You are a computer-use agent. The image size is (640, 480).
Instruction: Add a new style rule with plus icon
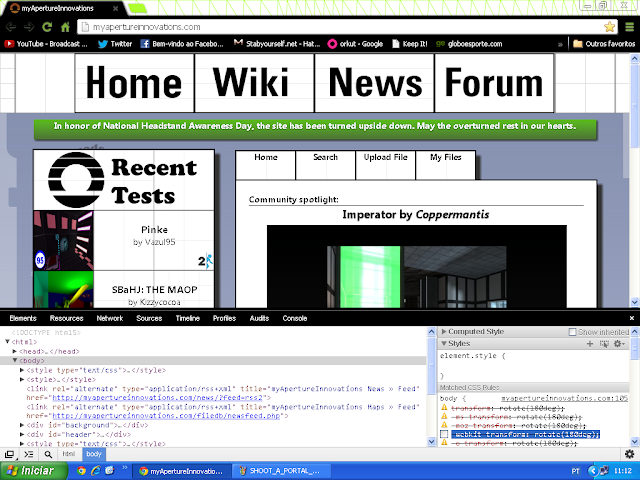pyautogui.click(x=590, y=344)
